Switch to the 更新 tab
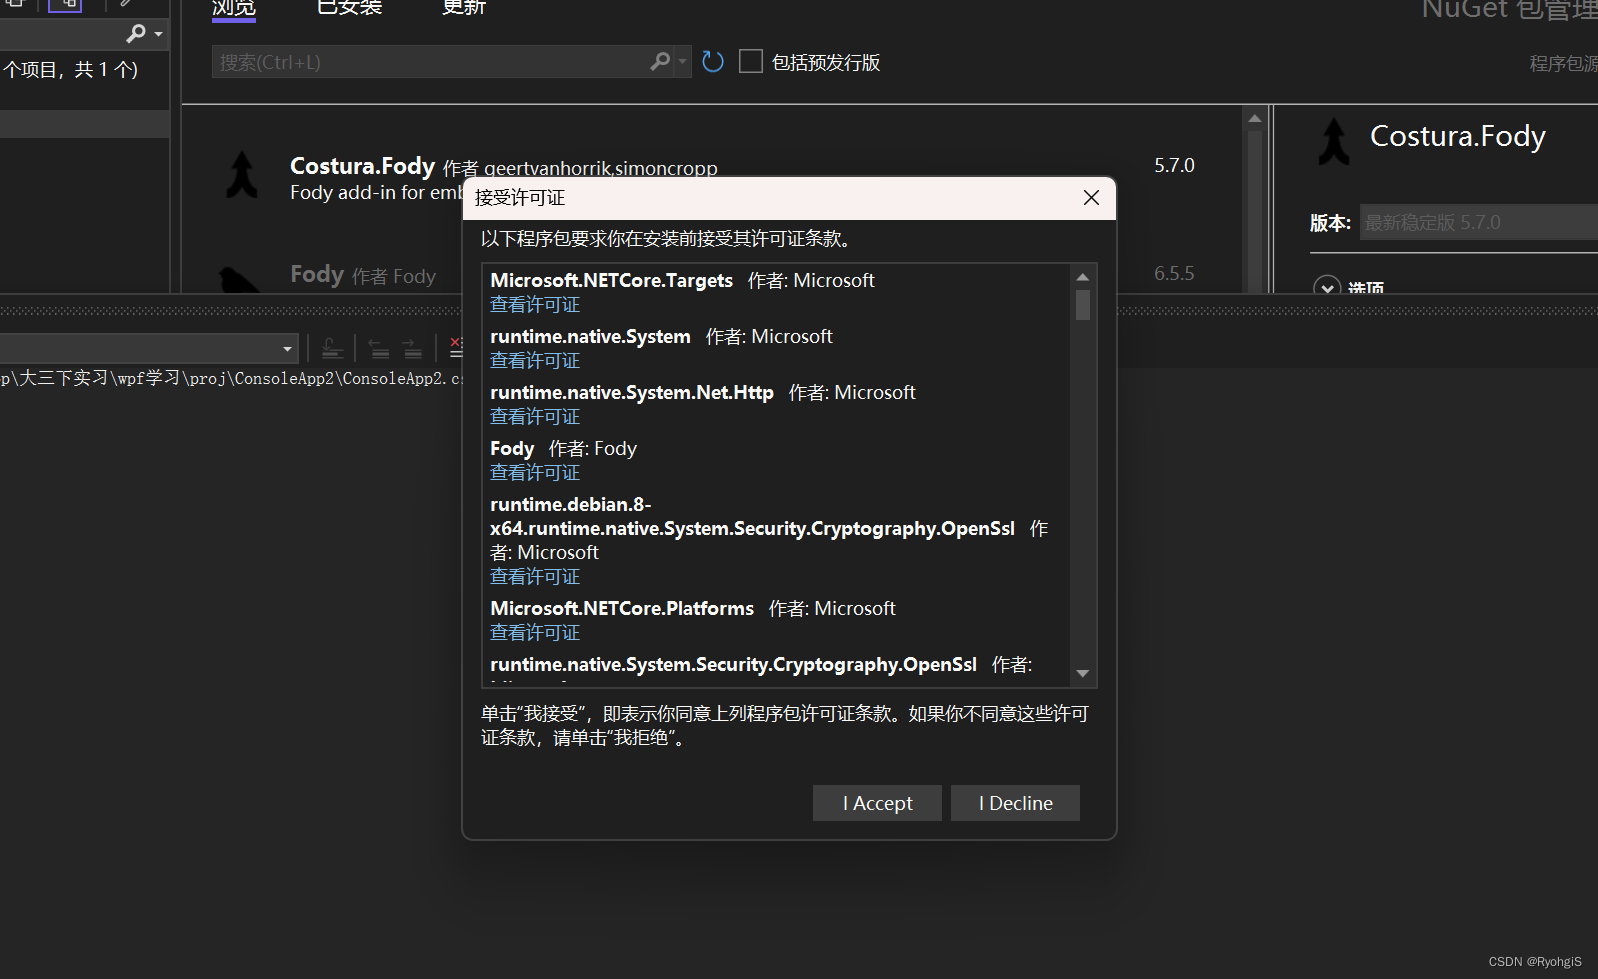 (464, 8)
